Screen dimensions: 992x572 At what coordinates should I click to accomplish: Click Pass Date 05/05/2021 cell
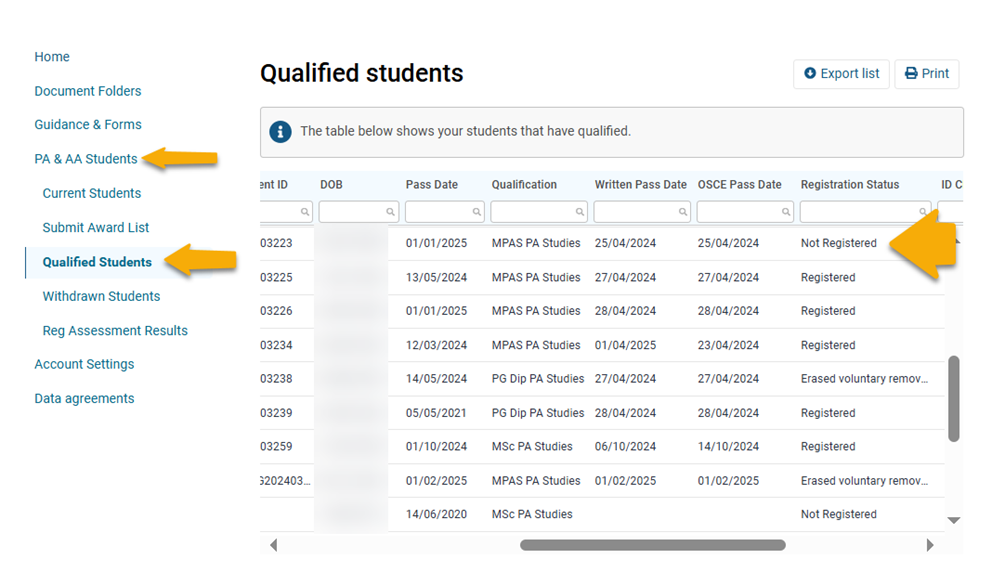(436, 413)
